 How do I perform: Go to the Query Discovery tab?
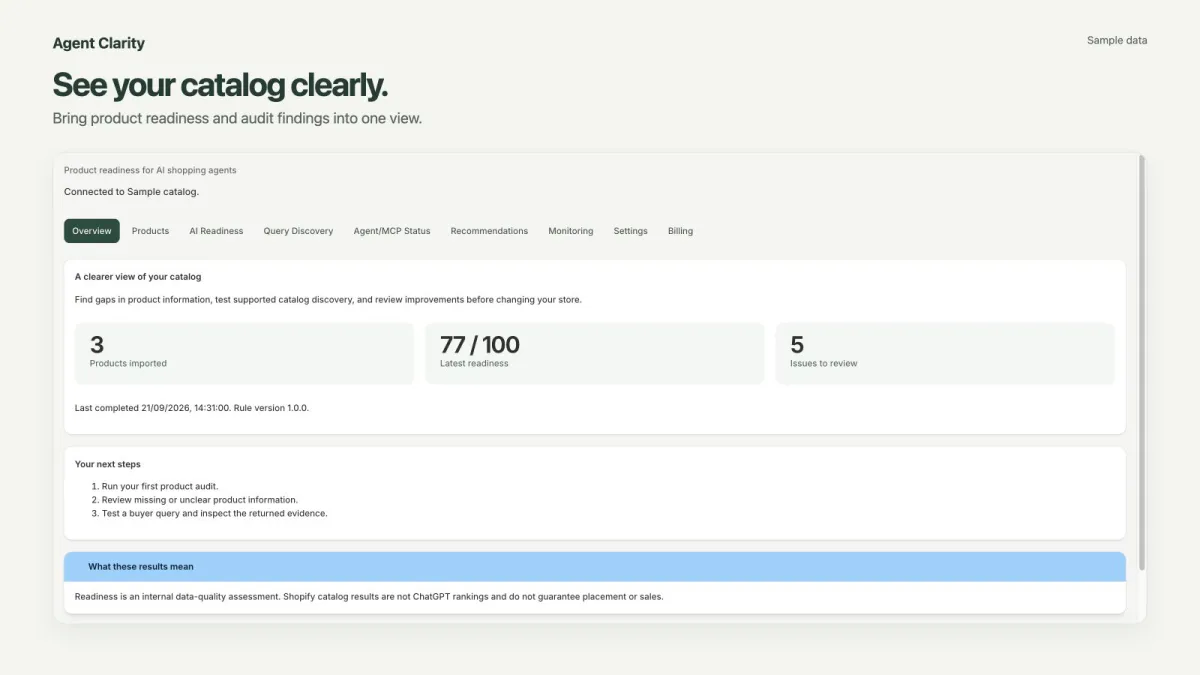298,231
